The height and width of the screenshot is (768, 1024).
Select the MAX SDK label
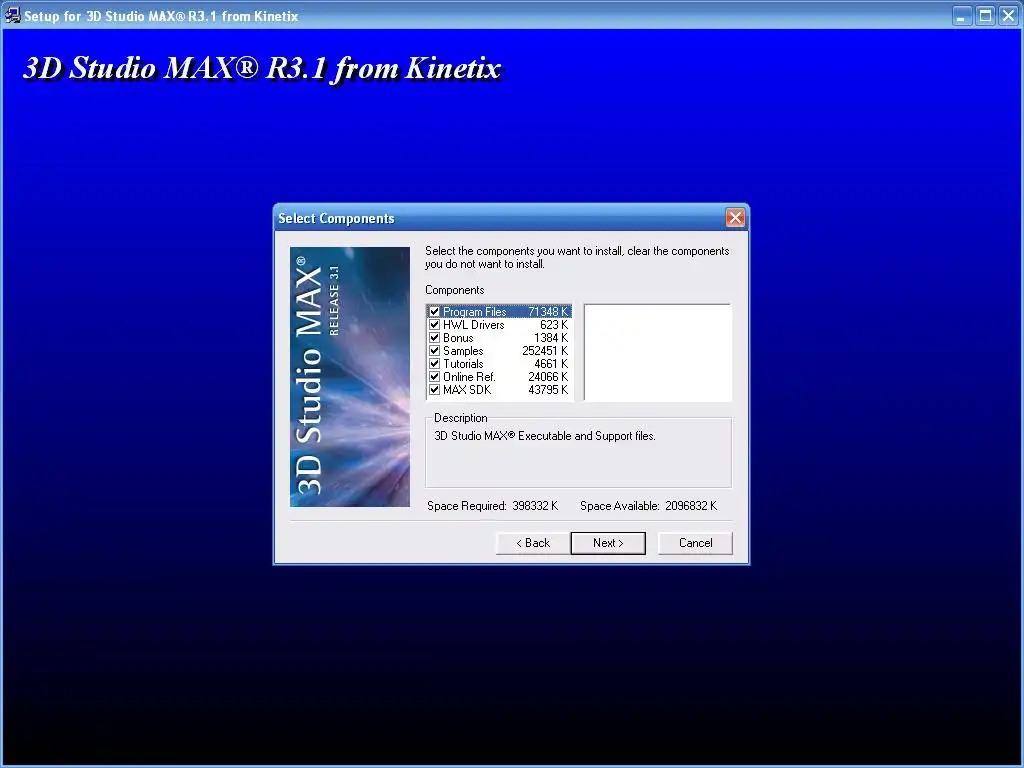[x=467, y=390]
